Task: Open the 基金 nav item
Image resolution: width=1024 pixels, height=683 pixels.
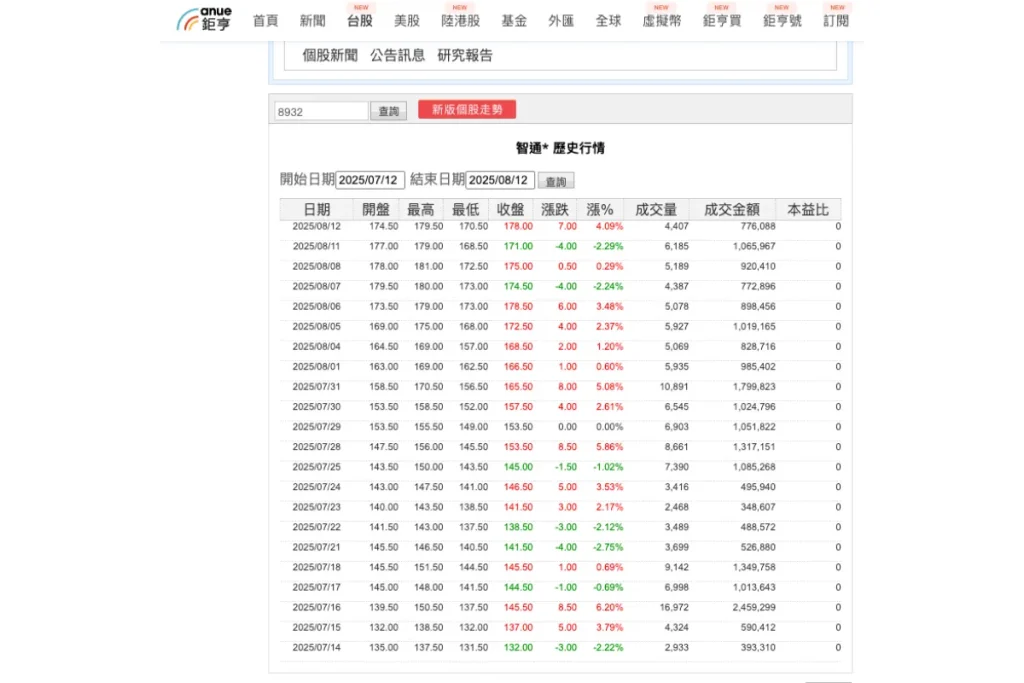Action: [514, 21]
